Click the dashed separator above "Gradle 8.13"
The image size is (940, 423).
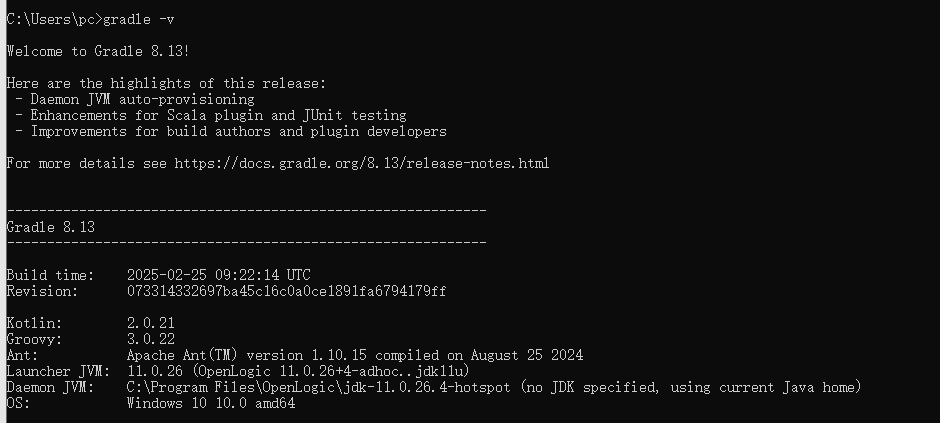coord(246,211)
